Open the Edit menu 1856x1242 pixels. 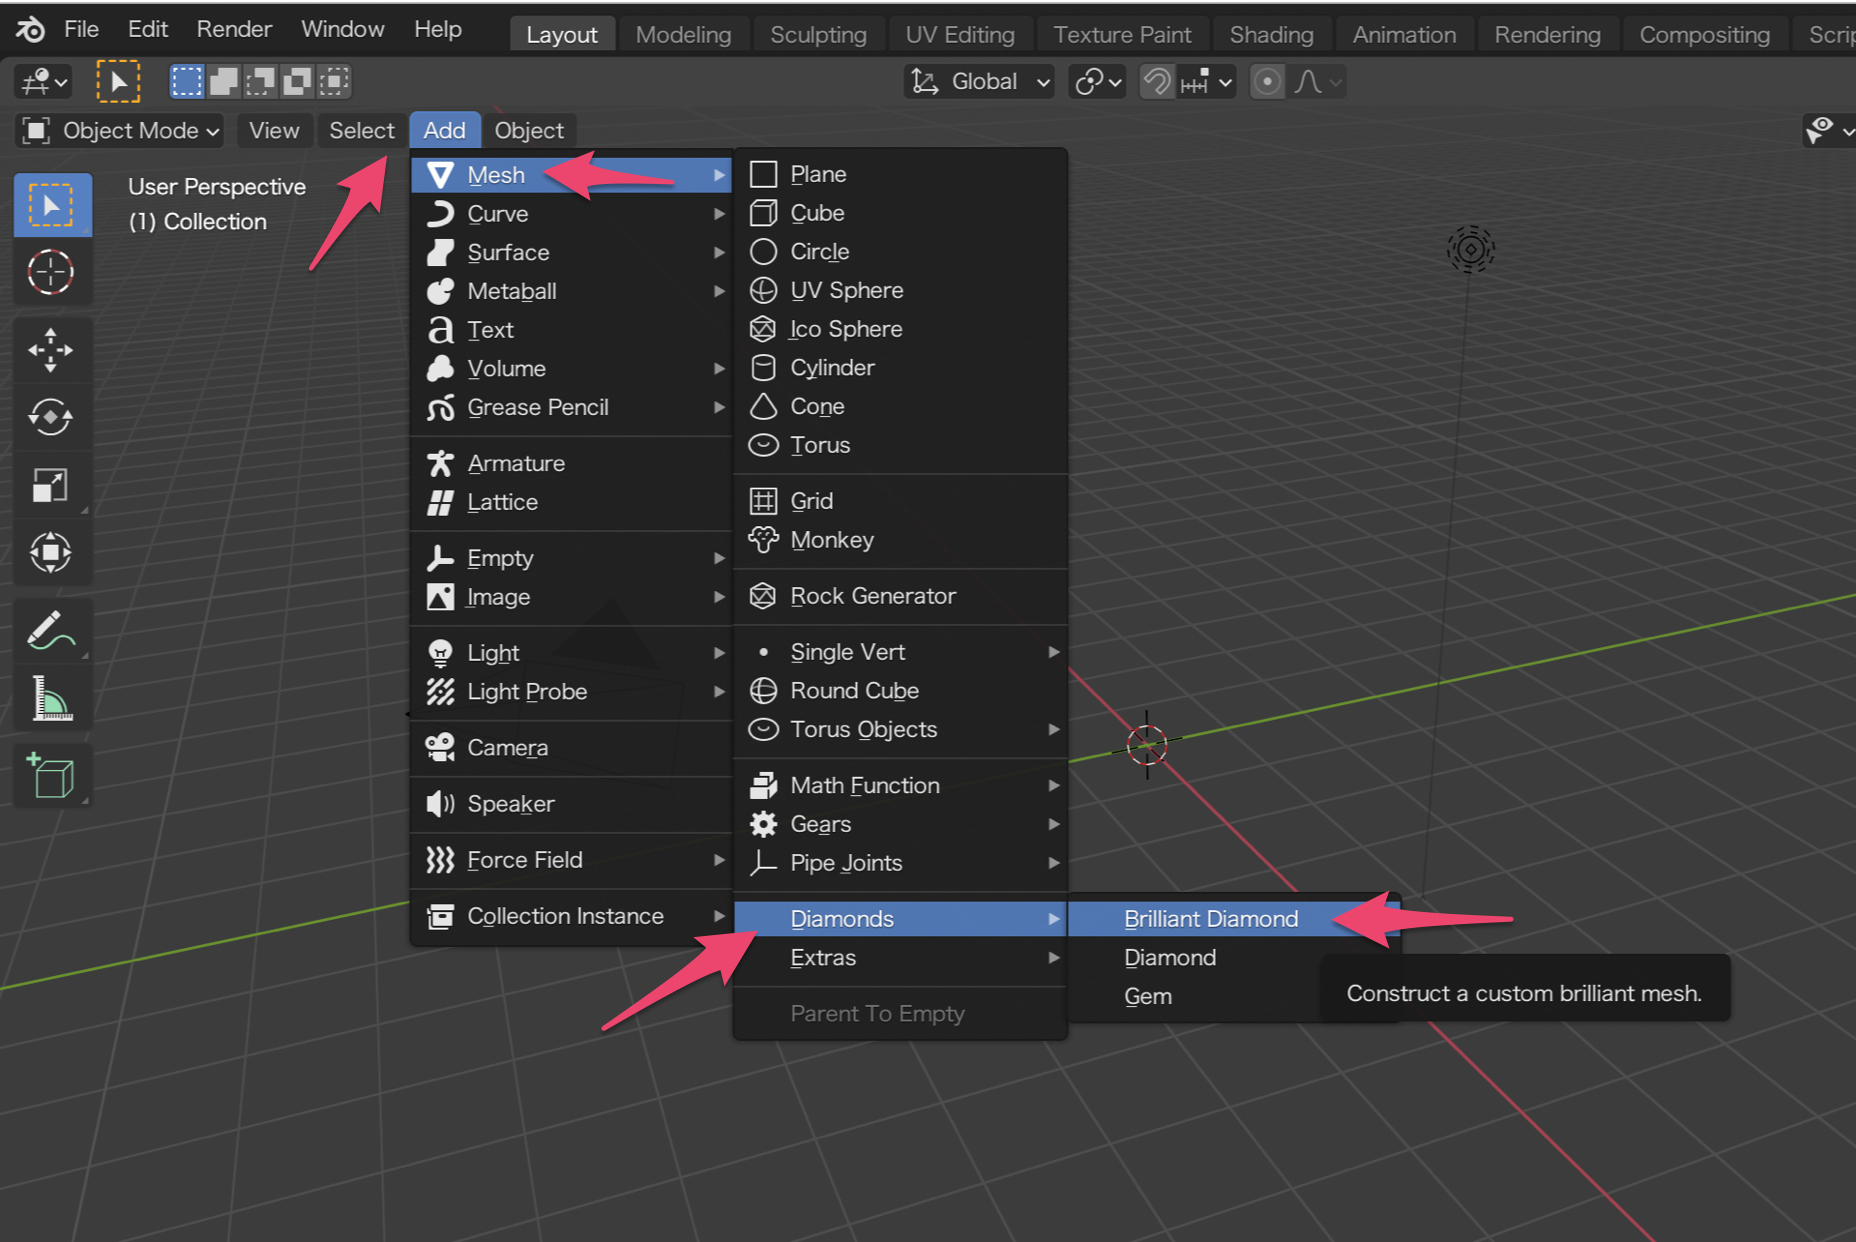click(x=148, y=29)
